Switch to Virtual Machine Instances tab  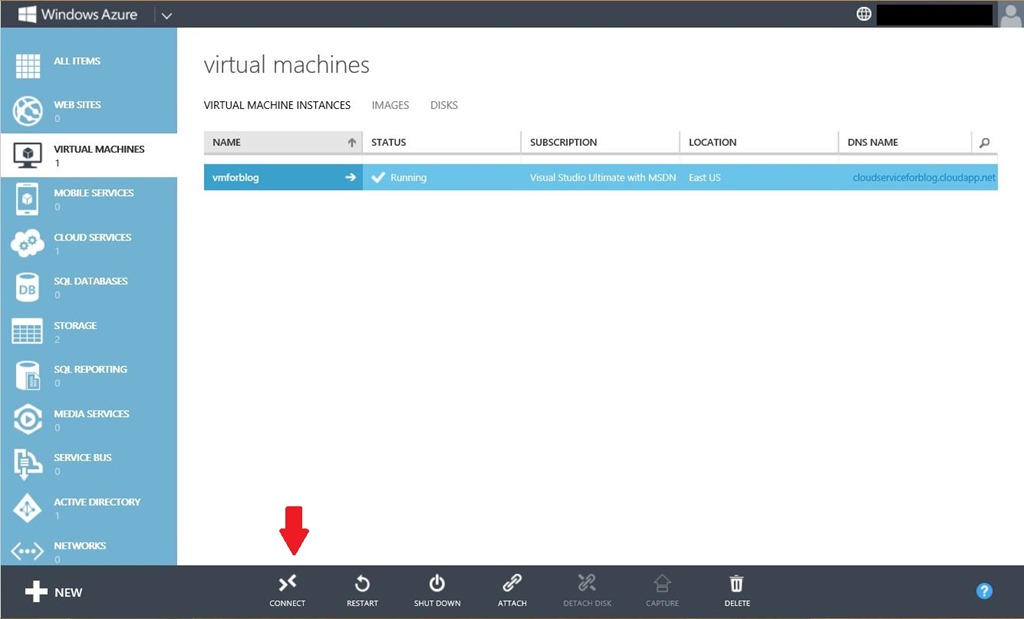tap(277, 105)
